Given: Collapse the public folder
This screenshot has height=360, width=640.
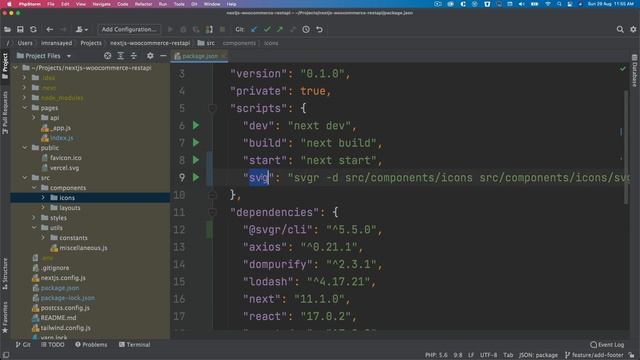Looking at the screenshot, I should click(25, 148).
